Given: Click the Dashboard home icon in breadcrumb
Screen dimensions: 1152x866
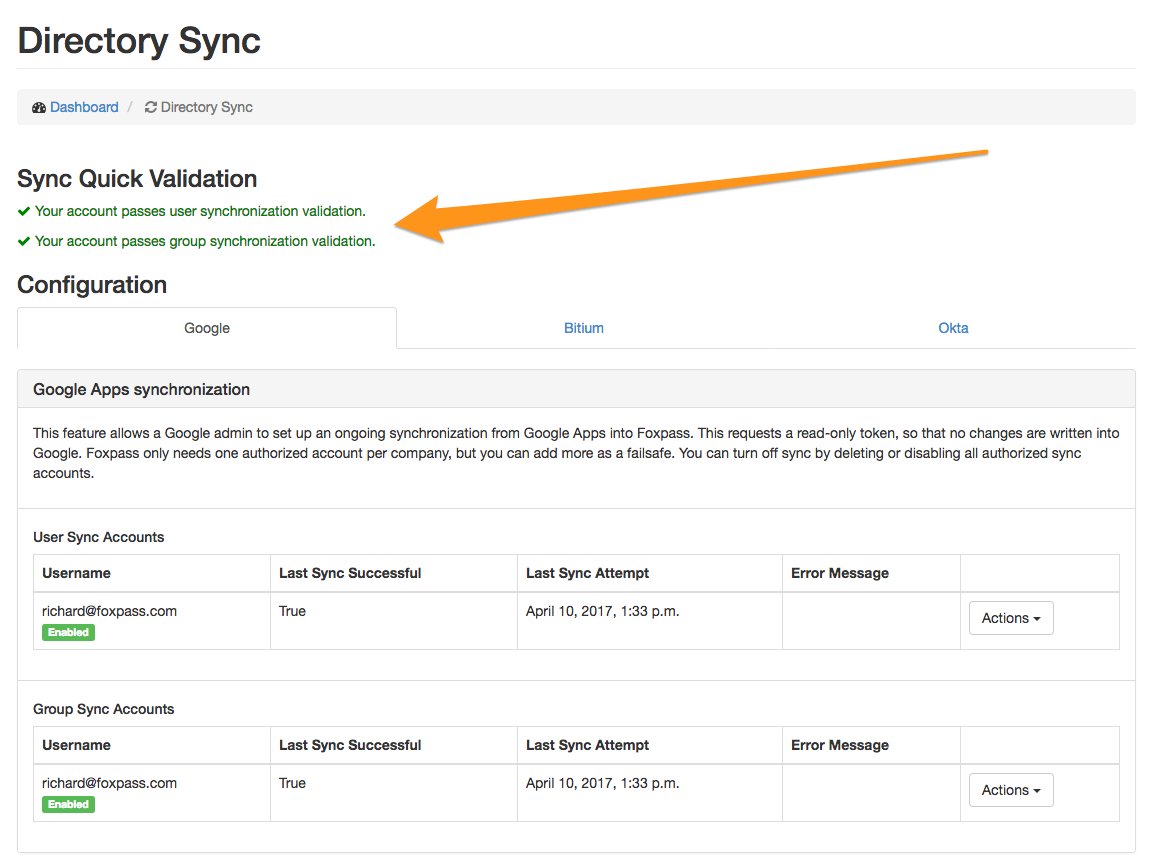Looking at the screenshot, I should (x=39, y=107).
